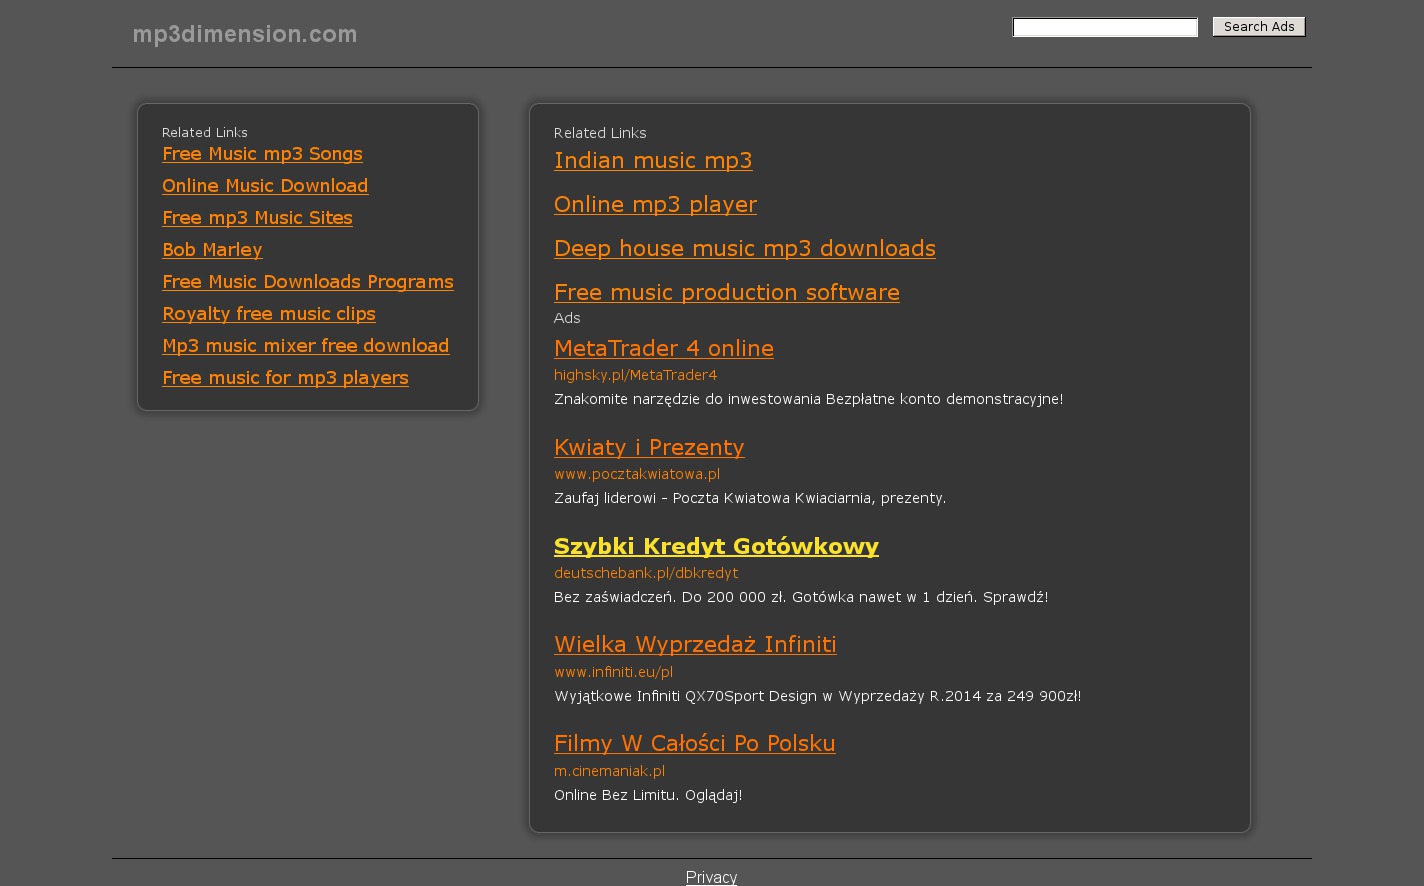Image resolution: width=1424 pixels, height=886 pixels.
Task: Open the Free Music mp3 Songs link
Action: pyautogui.click(x=262, y=154)
